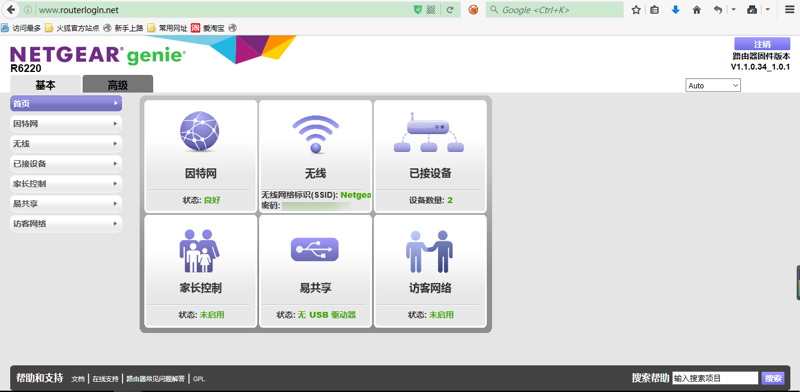This screenshot has height=392, width=800.
Task: Click the green shield icon in address bar
Action: [x=417, y=10]
